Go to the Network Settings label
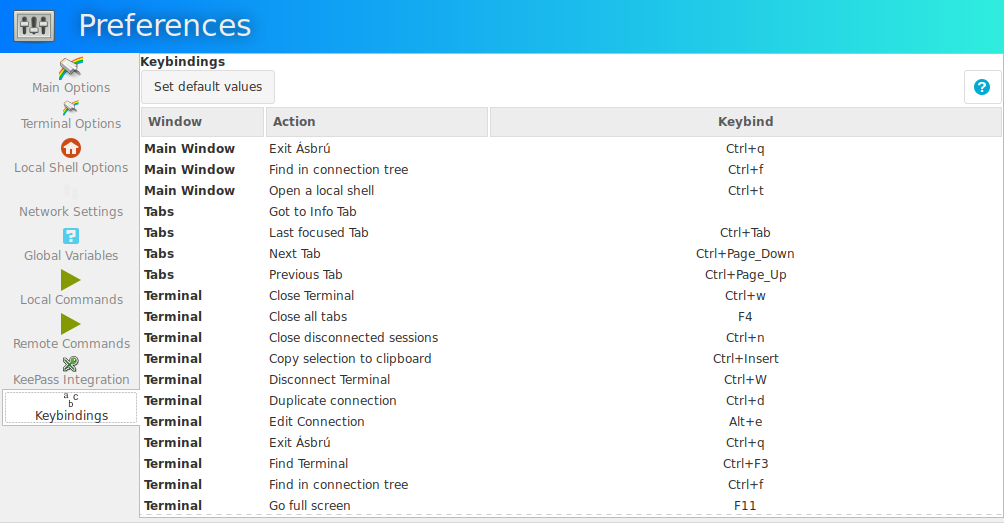The image size is (1004, 523). [71, 212]
